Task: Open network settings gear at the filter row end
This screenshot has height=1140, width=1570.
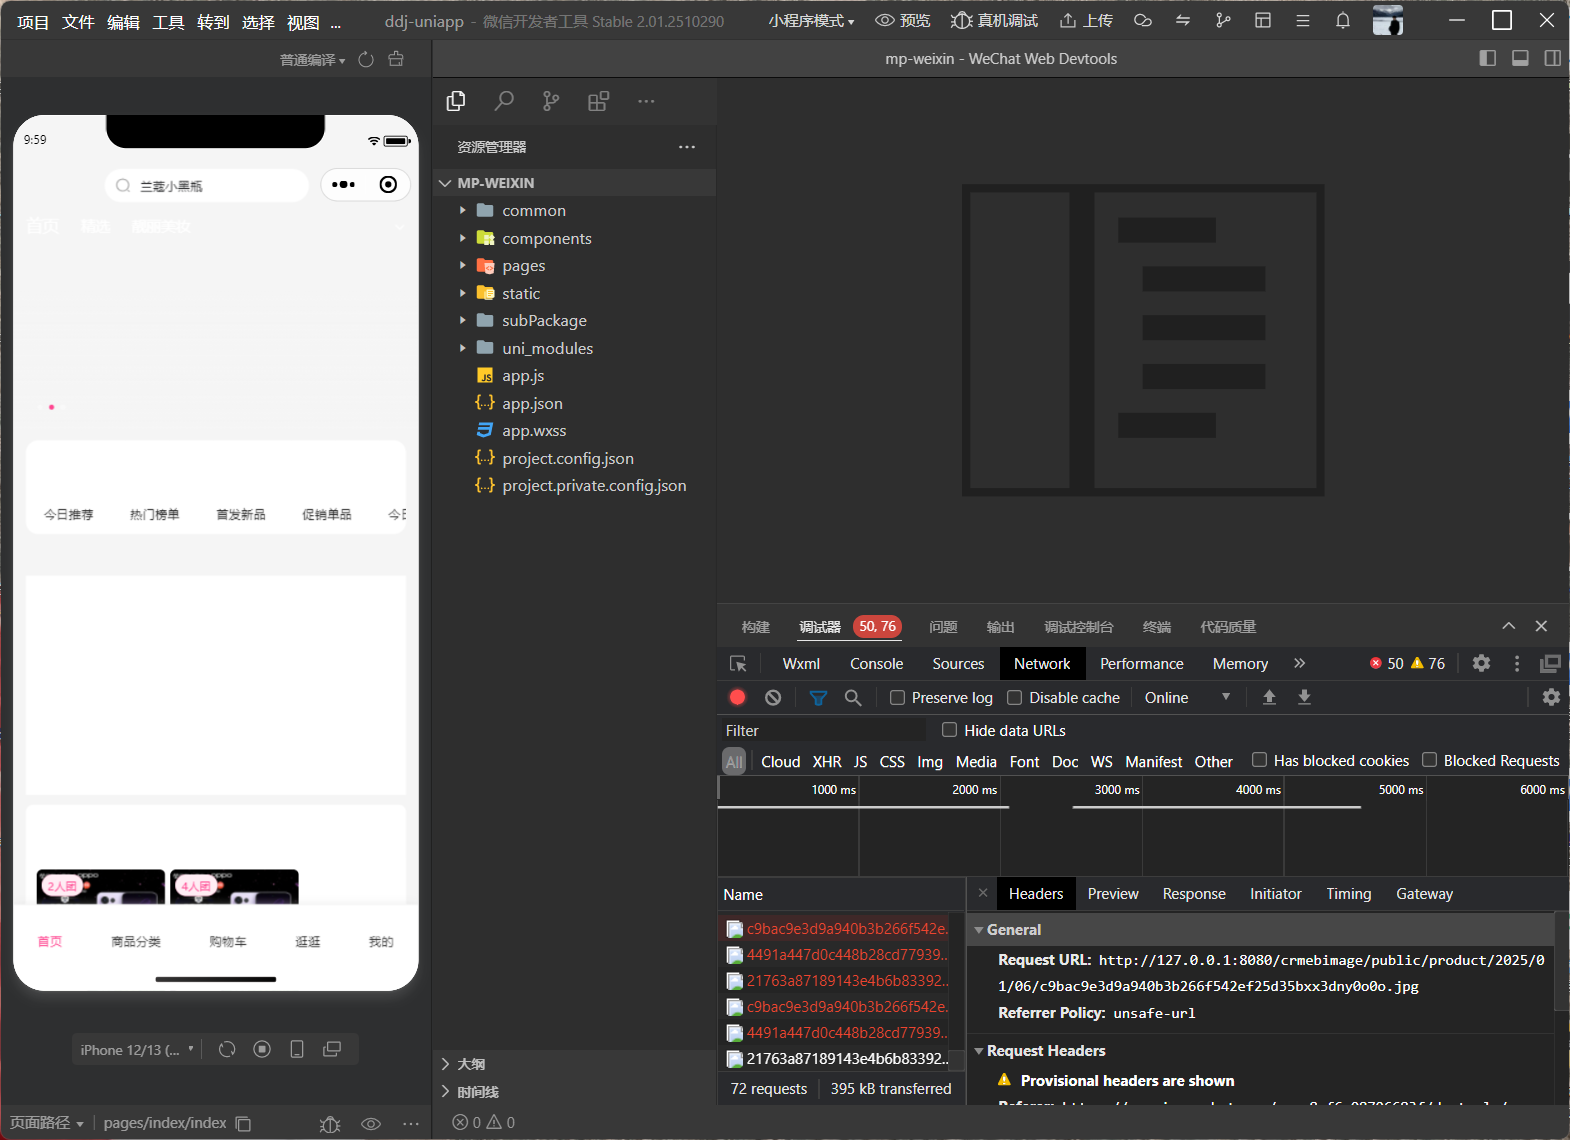Action: click(x=1551, y=697)
